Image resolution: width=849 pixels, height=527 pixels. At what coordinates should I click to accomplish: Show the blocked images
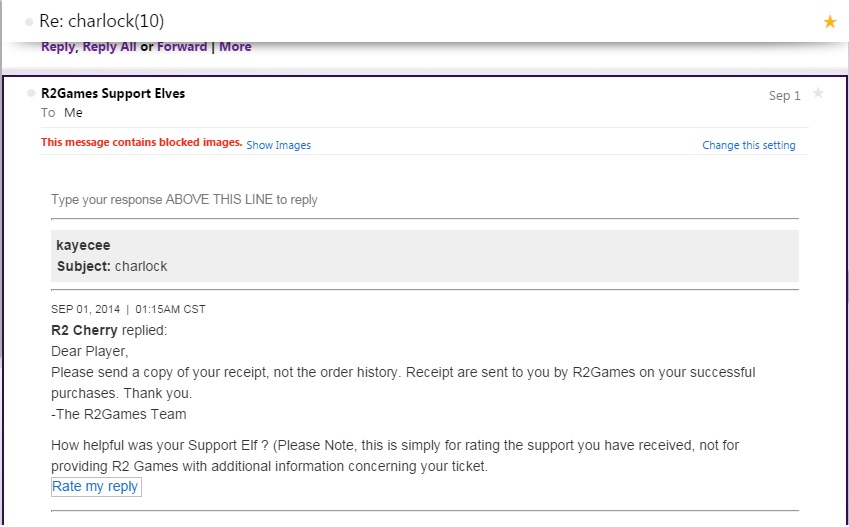coord(278,145)
